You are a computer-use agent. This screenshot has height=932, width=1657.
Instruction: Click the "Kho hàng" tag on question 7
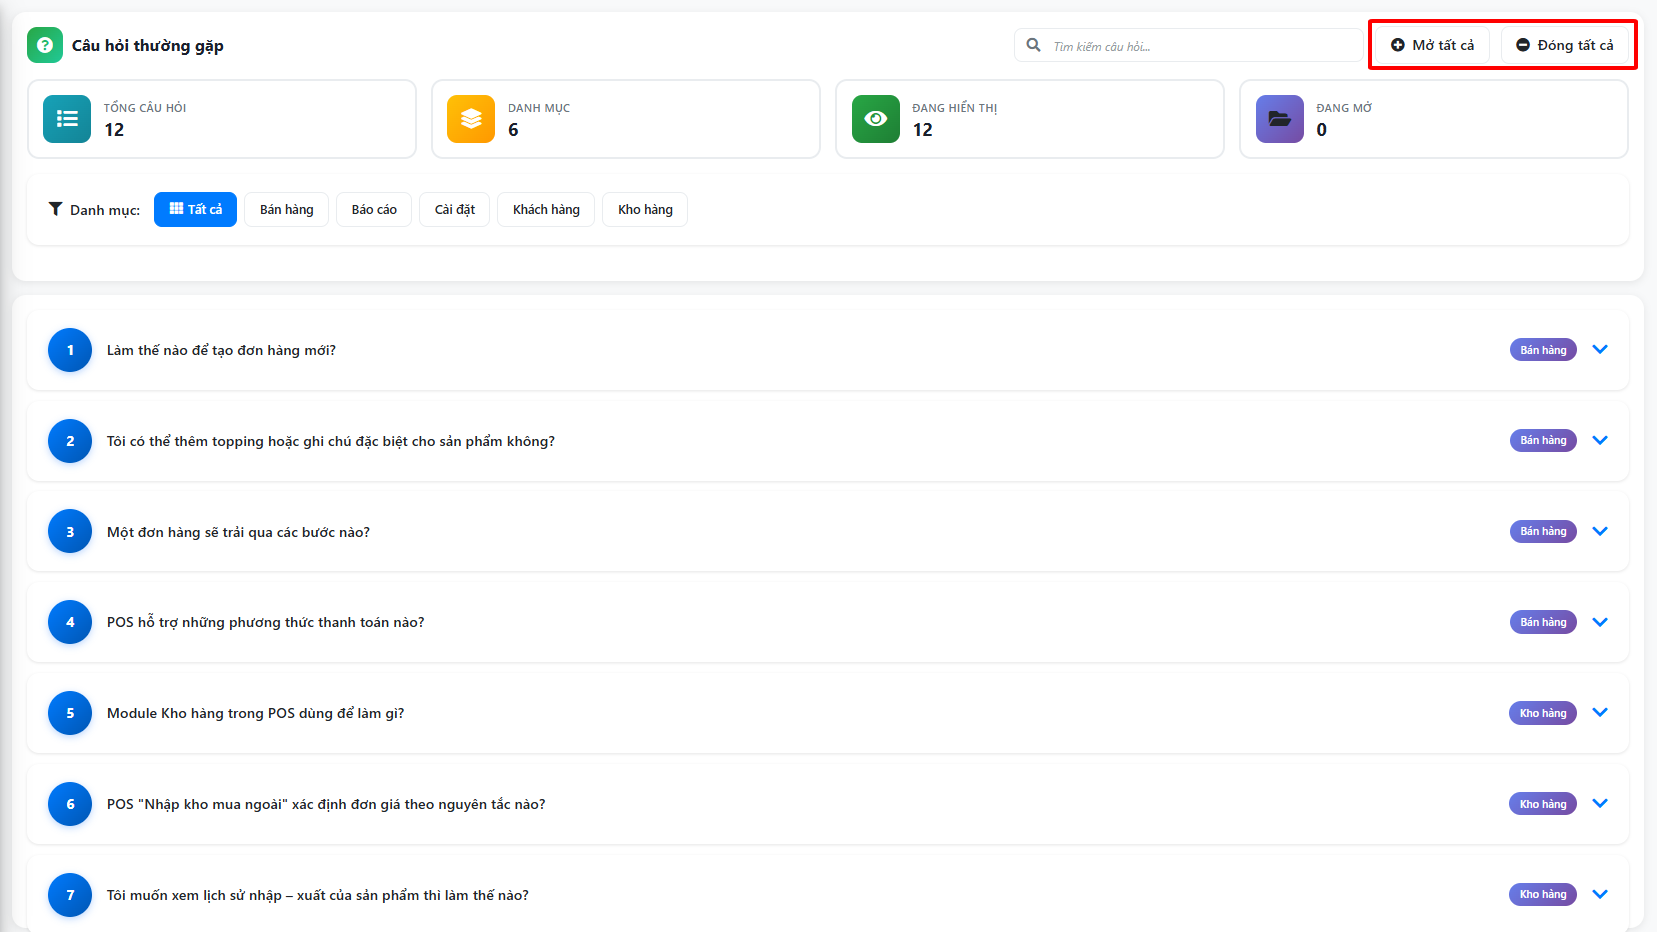(1542, 894)
